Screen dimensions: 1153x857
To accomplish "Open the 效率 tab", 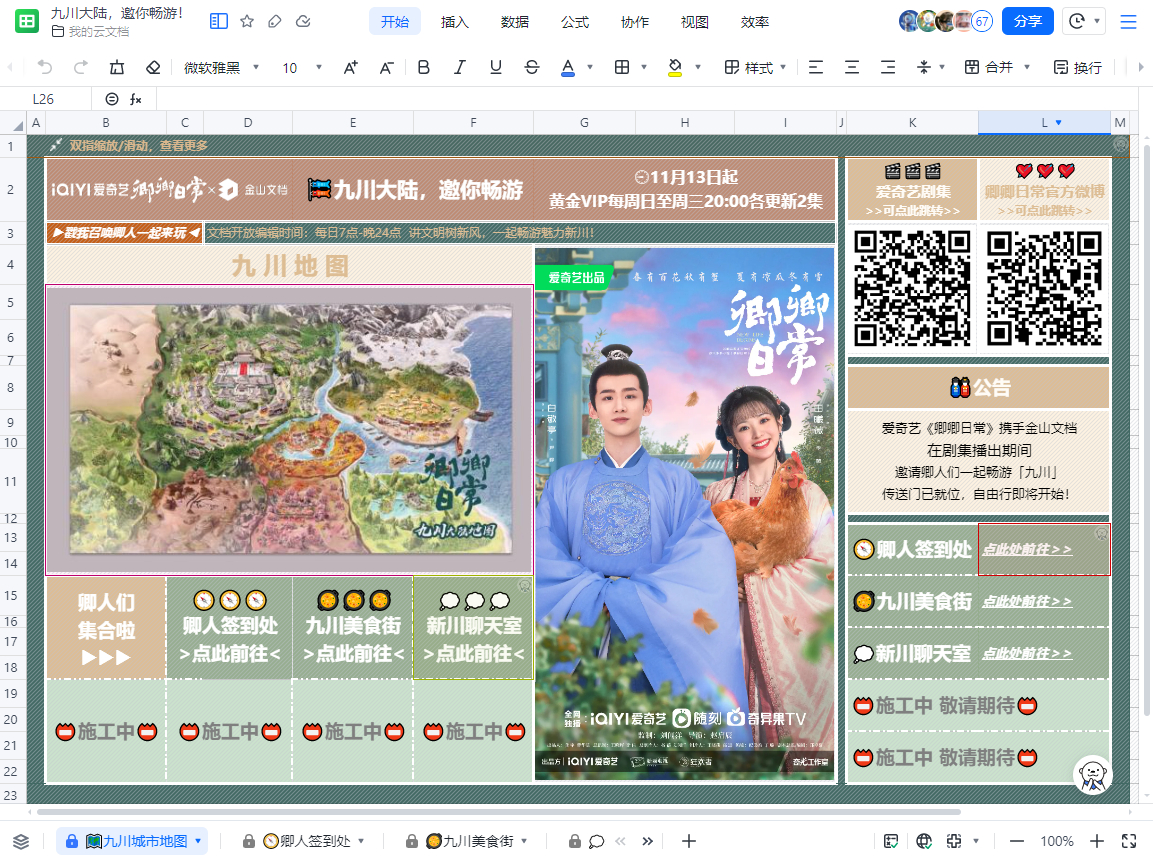I will [x=755, y=22].
